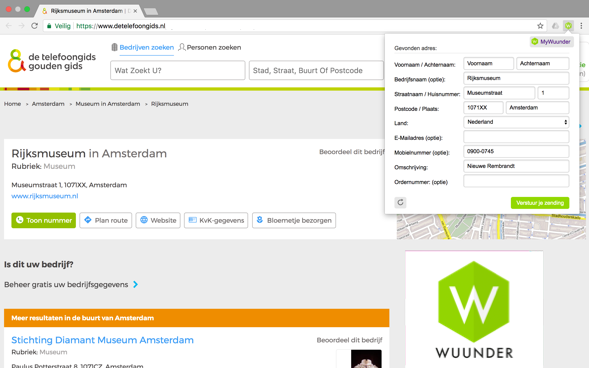This screenshot has height=368, width=589.
Task: Click the KvK-gegevens button
Action: (x=216, y=220)
